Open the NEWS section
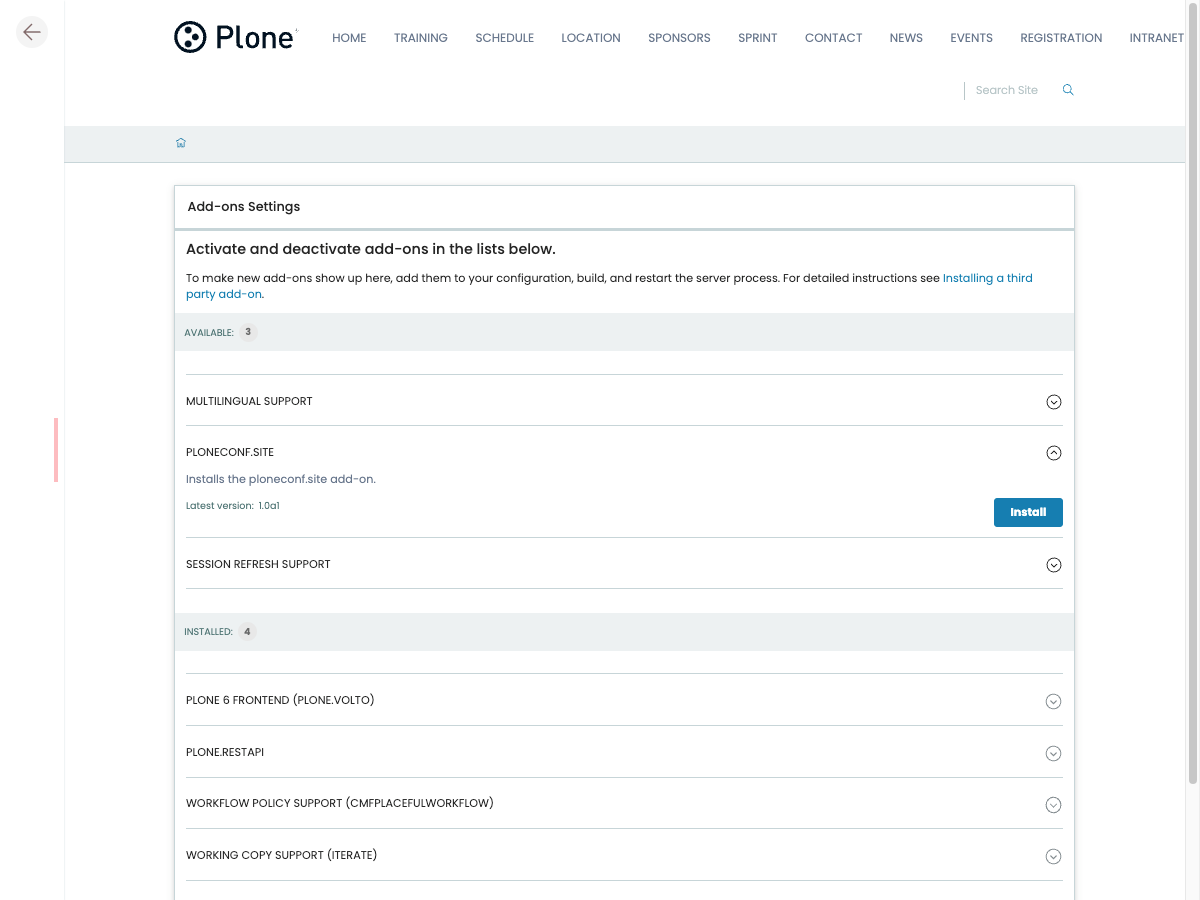The height and width of the screenshot is (900, 1200). click(906, 38)
